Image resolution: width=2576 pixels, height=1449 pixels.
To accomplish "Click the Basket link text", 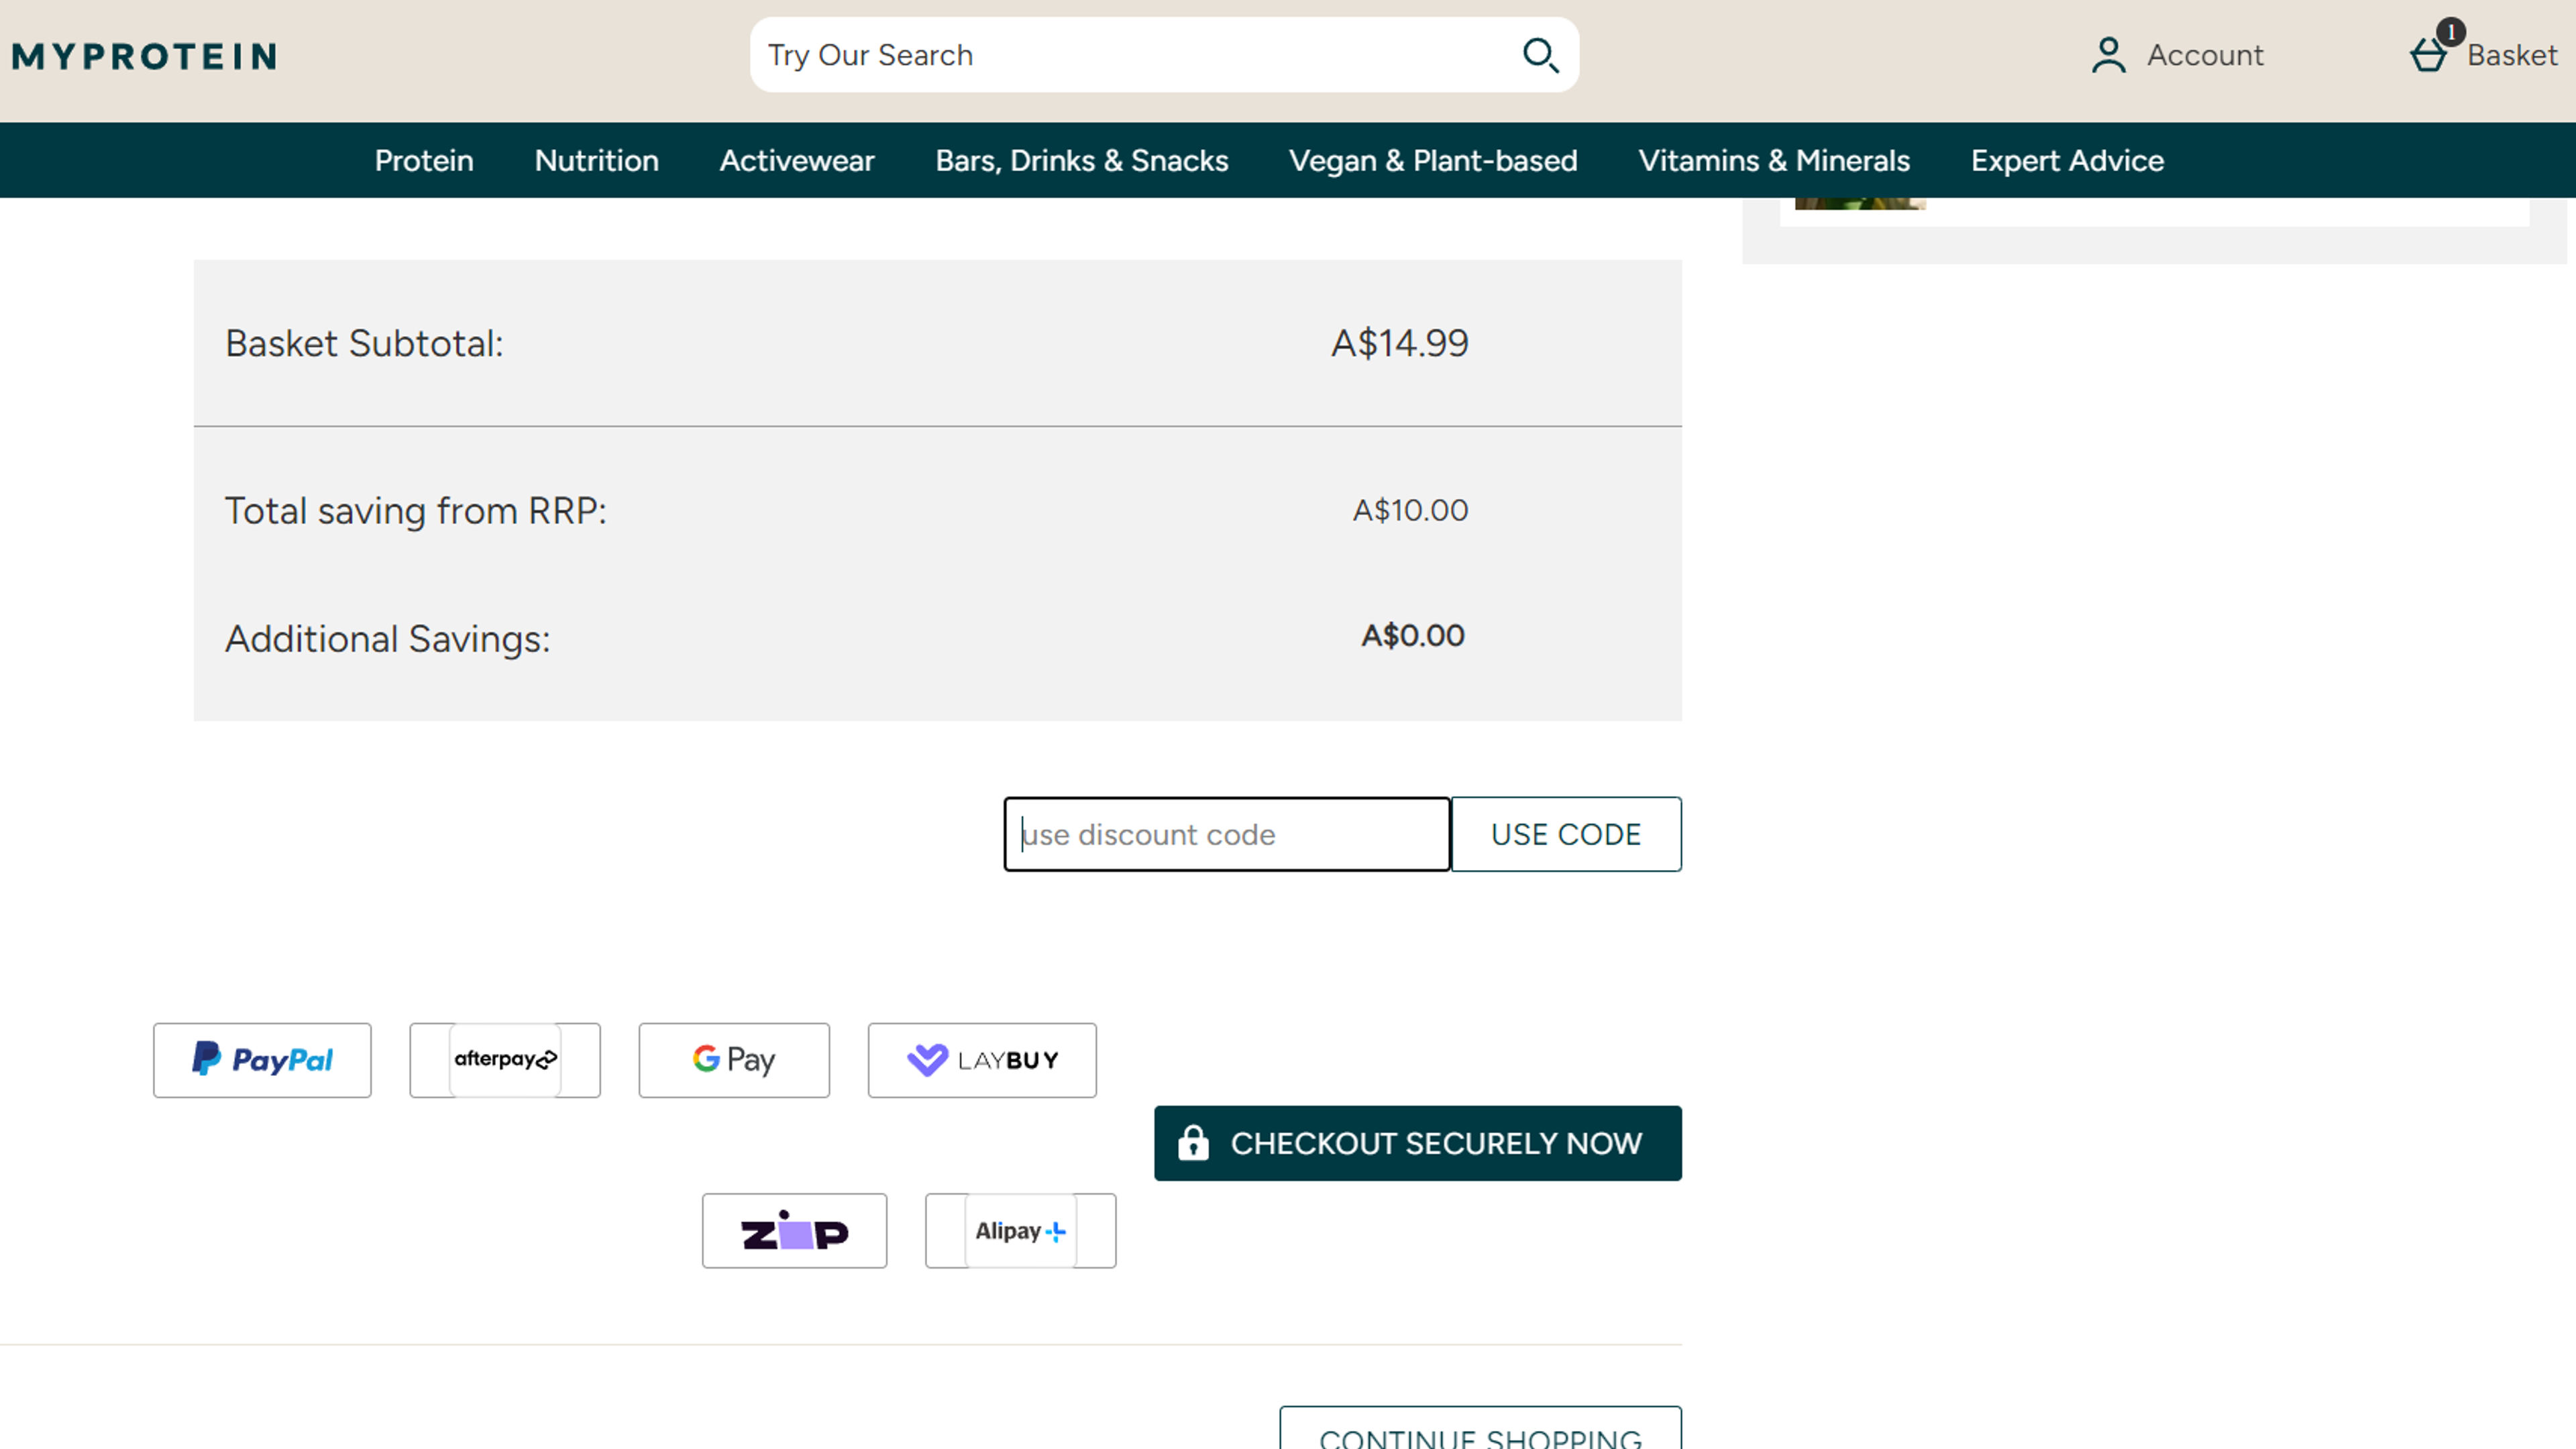I will click(x=2512, y=55).
